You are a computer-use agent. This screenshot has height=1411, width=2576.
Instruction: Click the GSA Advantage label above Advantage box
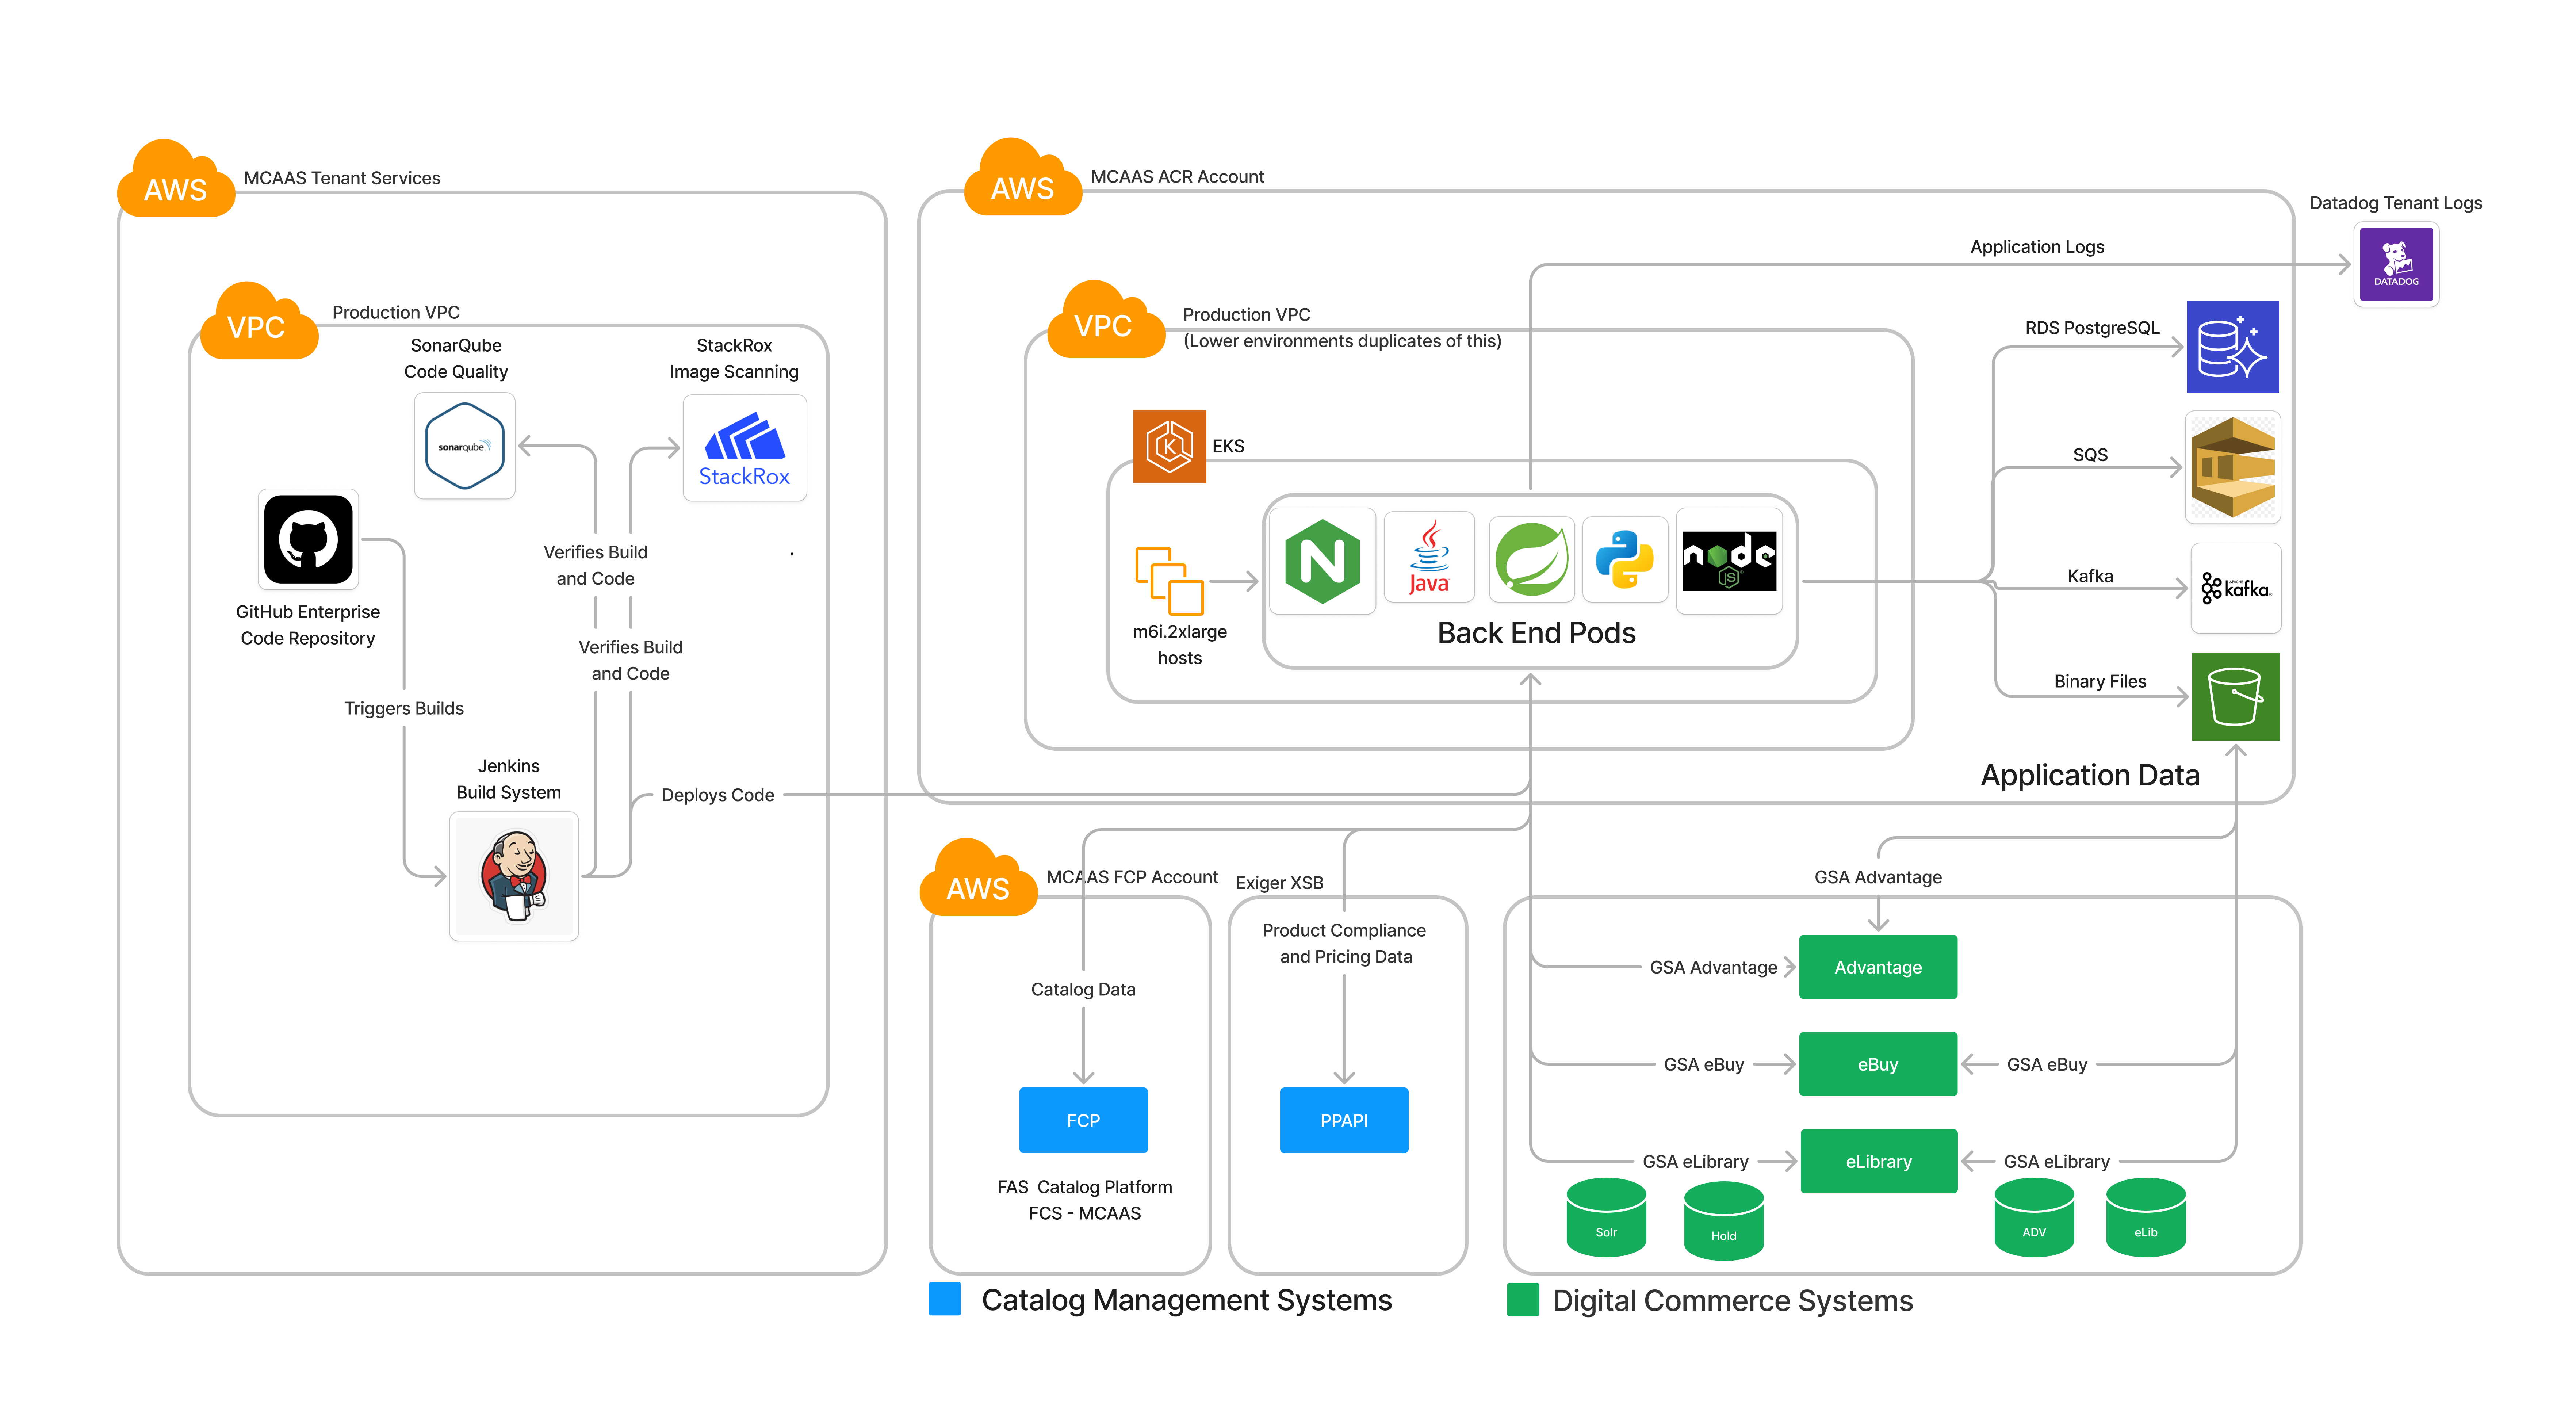tap(1878, 877)
